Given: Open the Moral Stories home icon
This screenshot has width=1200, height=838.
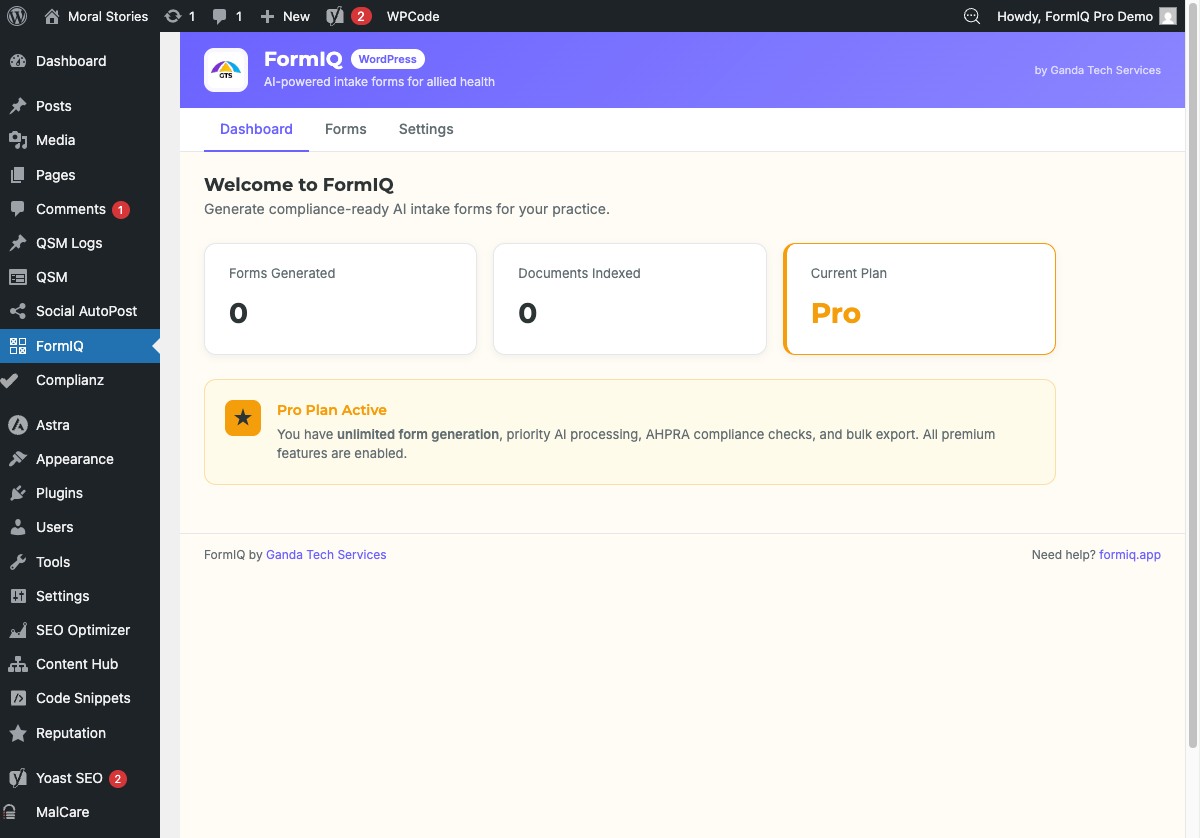Looking at the screenshot, I should click(x=52, y=16).
